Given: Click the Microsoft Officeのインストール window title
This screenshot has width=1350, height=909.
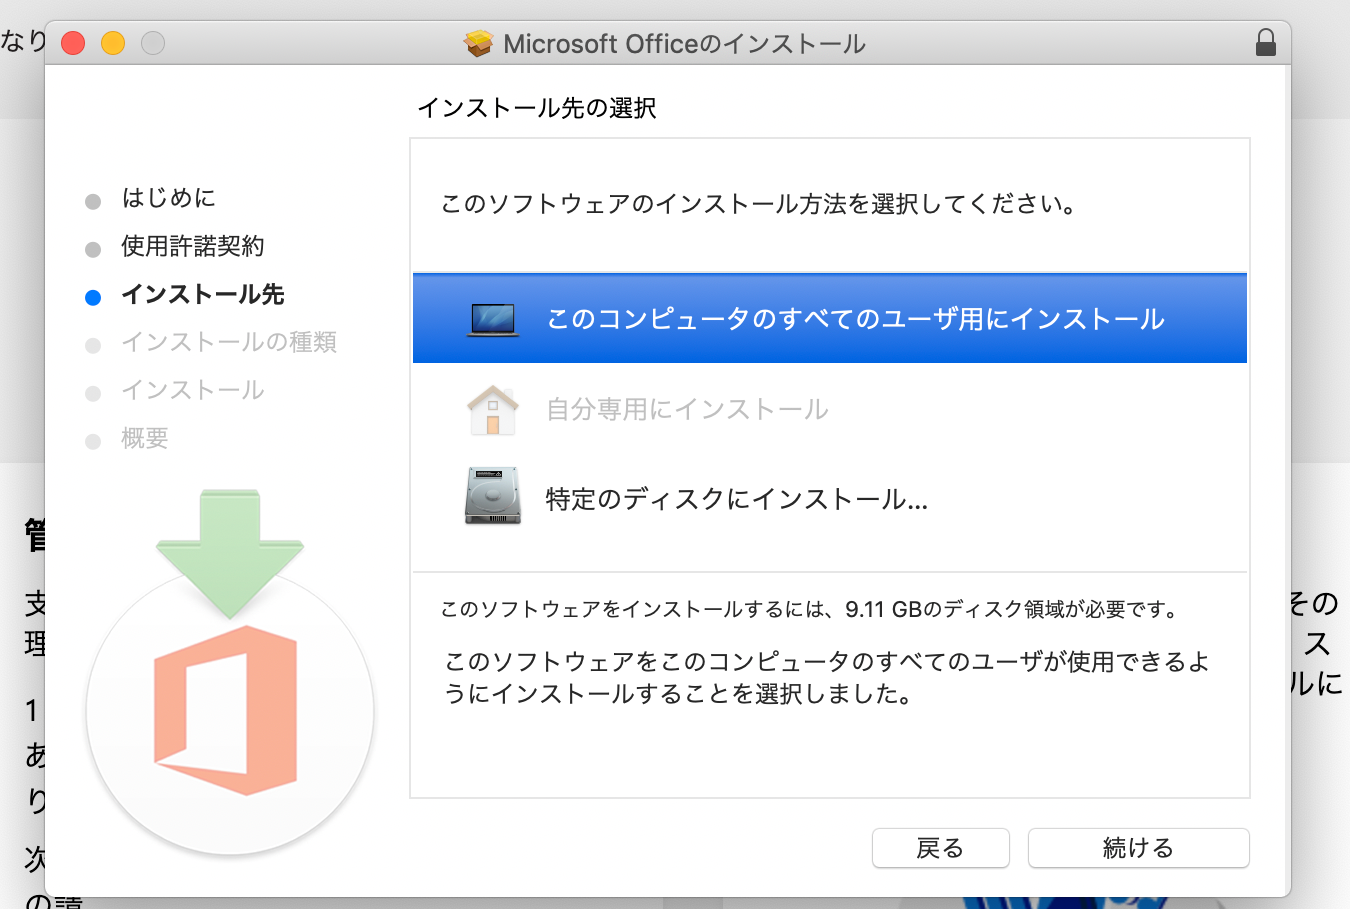Looking at the screenshot, I should tap(684, 44).
